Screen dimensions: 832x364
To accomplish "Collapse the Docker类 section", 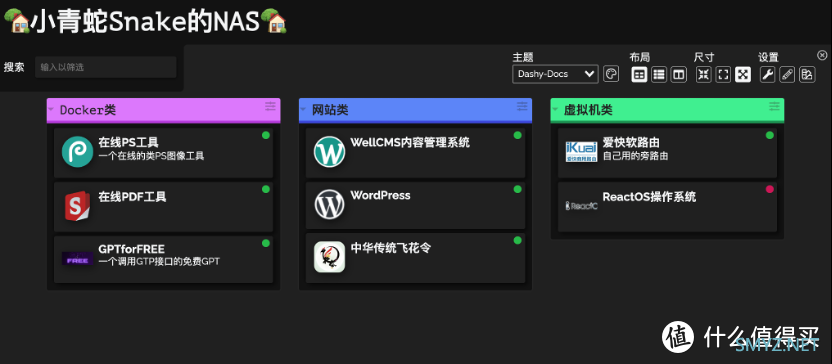I will tap(51, 110).
